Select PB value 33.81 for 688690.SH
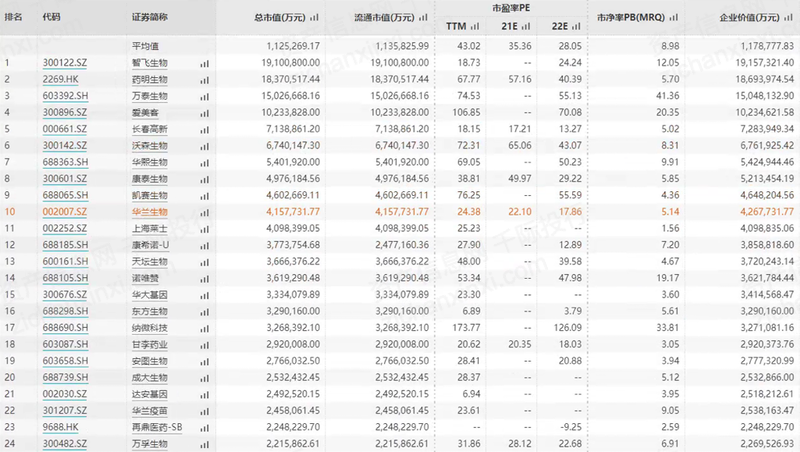 tap(667, 328)
